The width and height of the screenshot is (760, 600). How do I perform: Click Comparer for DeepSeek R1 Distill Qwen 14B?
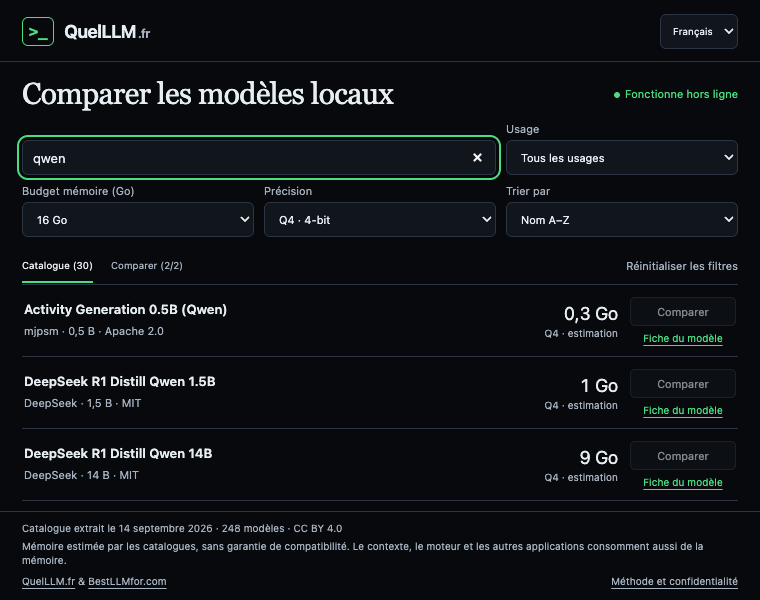682,456
